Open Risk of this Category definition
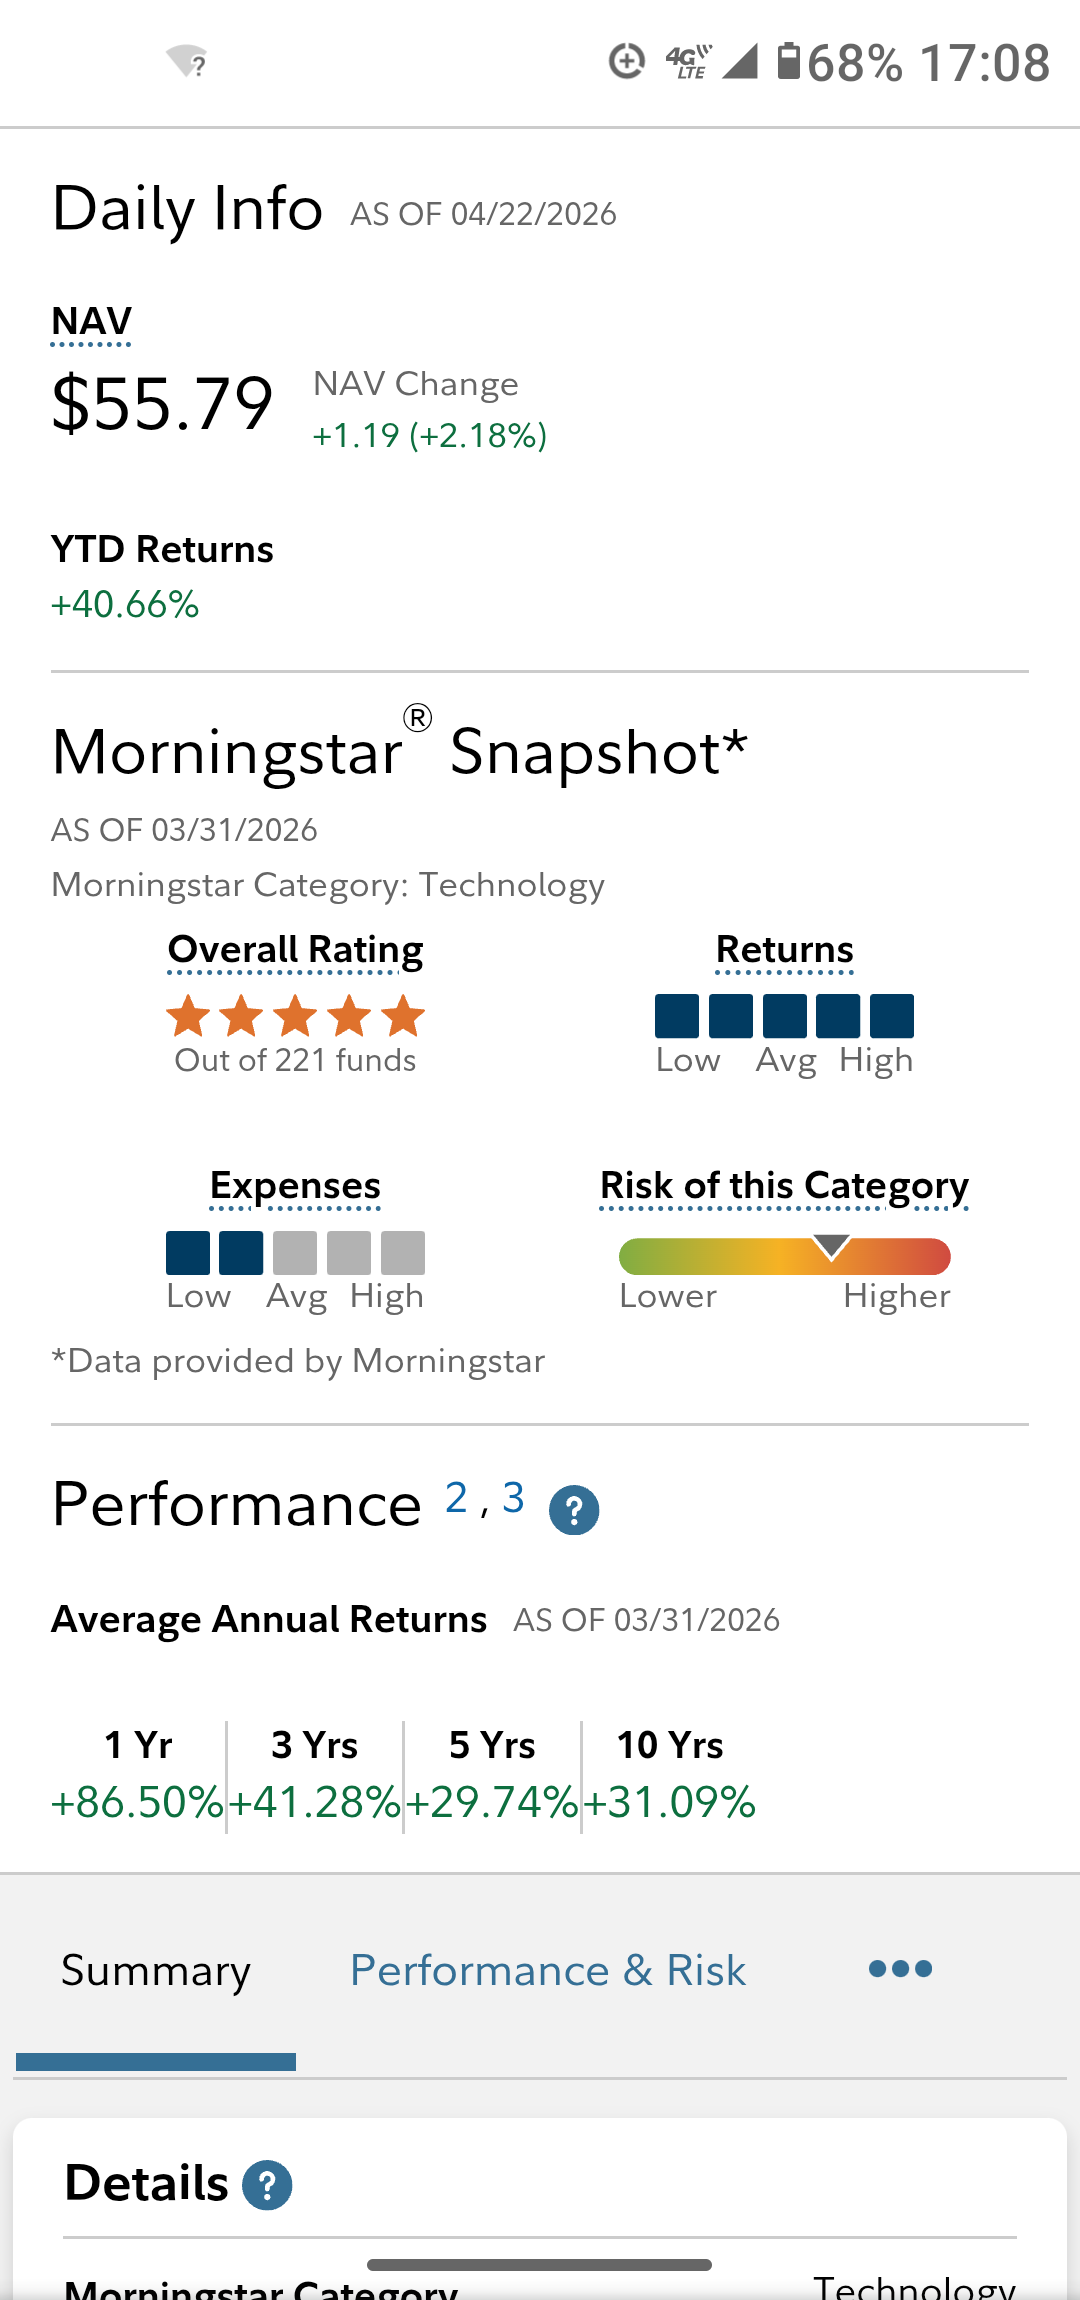Image resolution: width=1080 pixels, height=2300 pixels. point(784,1186)
